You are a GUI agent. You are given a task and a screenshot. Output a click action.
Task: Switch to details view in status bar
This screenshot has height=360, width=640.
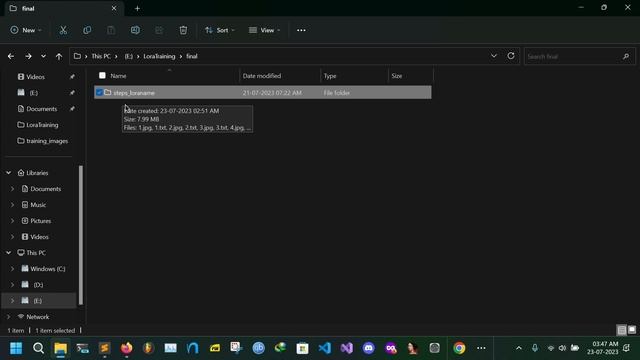tap(622, 330)
